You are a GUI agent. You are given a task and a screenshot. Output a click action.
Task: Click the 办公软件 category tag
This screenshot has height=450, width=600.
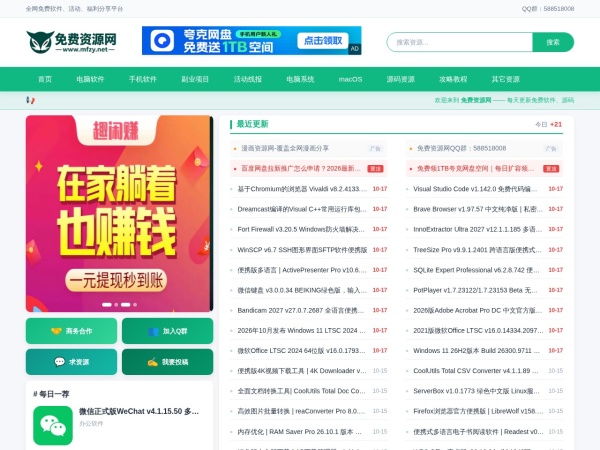pyautogui.click(x=91, y=424)
